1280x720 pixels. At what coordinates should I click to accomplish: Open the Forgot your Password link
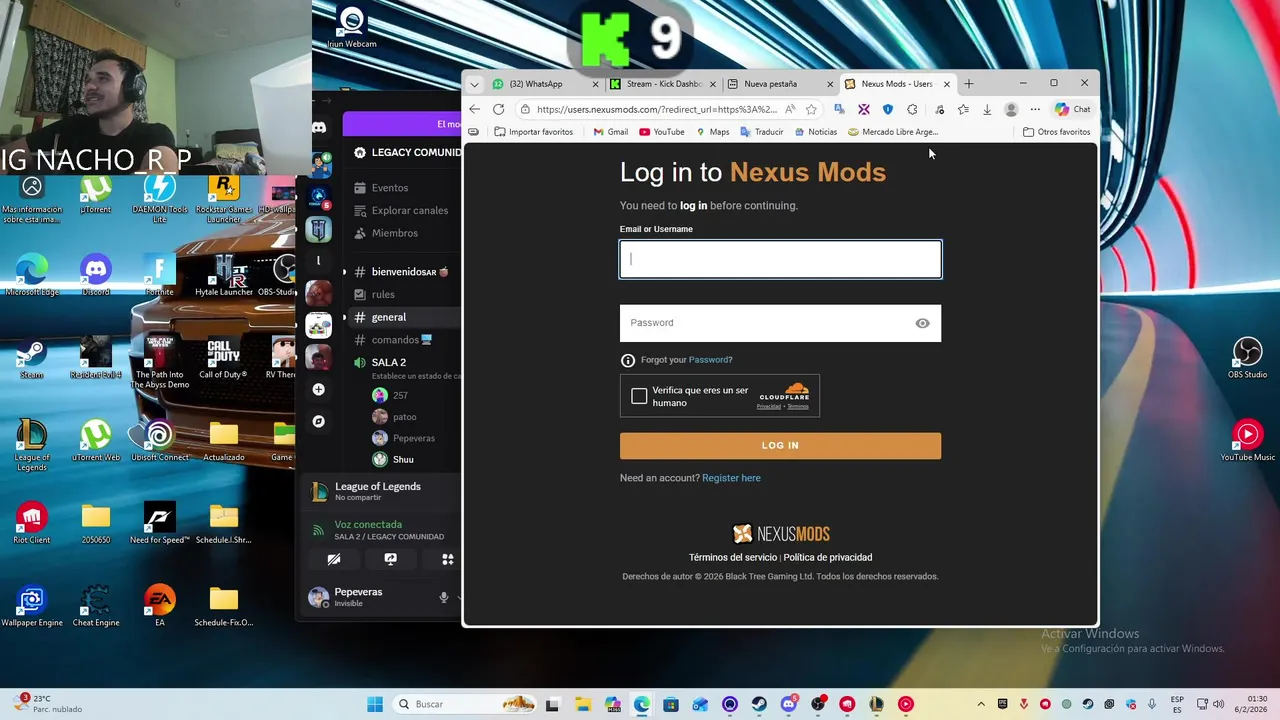[x=710, y=360]
